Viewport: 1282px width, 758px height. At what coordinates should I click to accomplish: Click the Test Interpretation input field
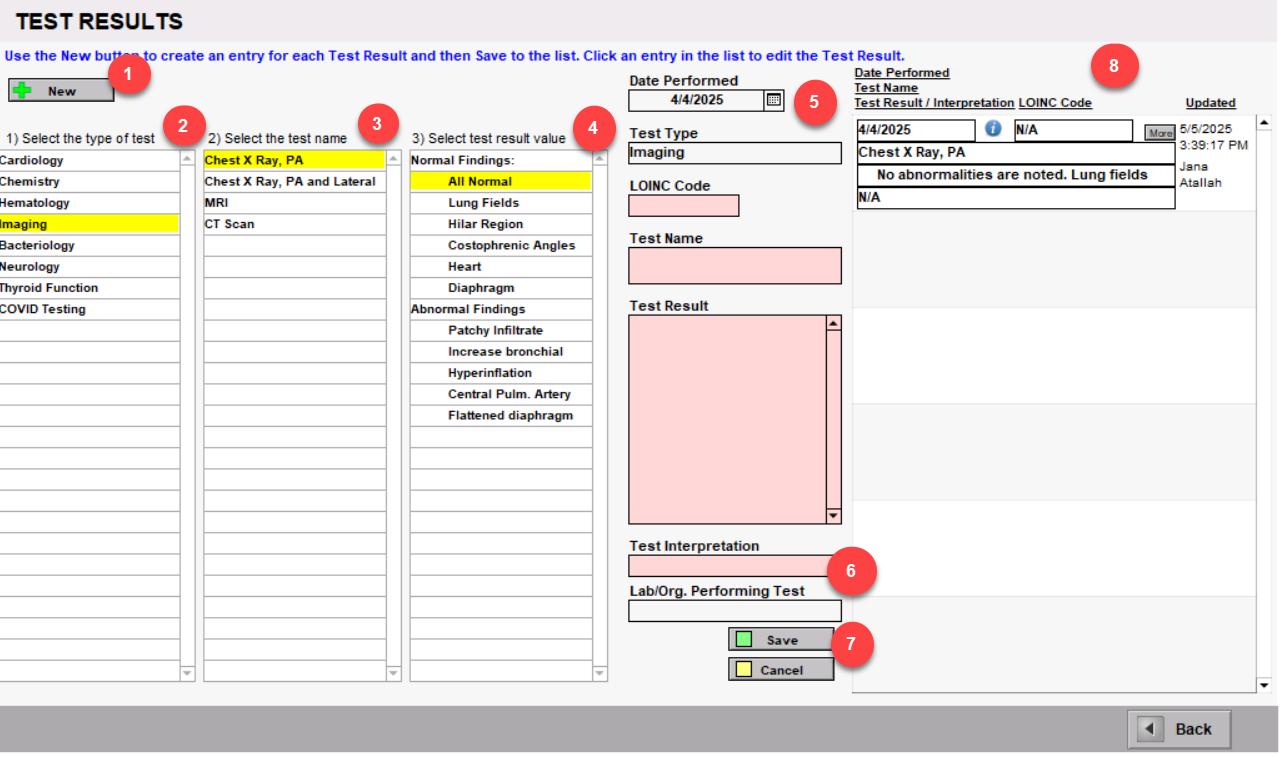(x=728, y=566)
